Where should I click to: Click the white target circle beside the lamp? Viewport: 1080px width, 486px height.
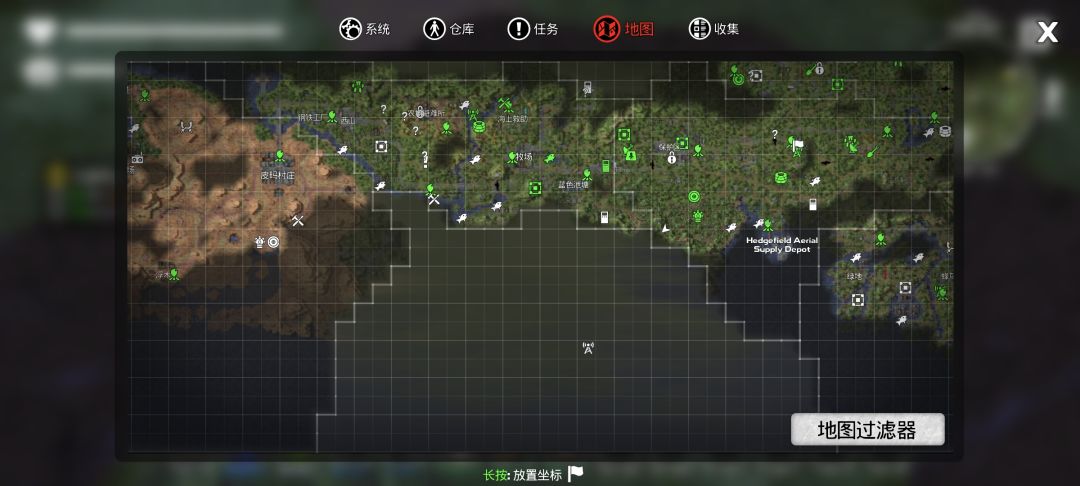click(273, 242)
